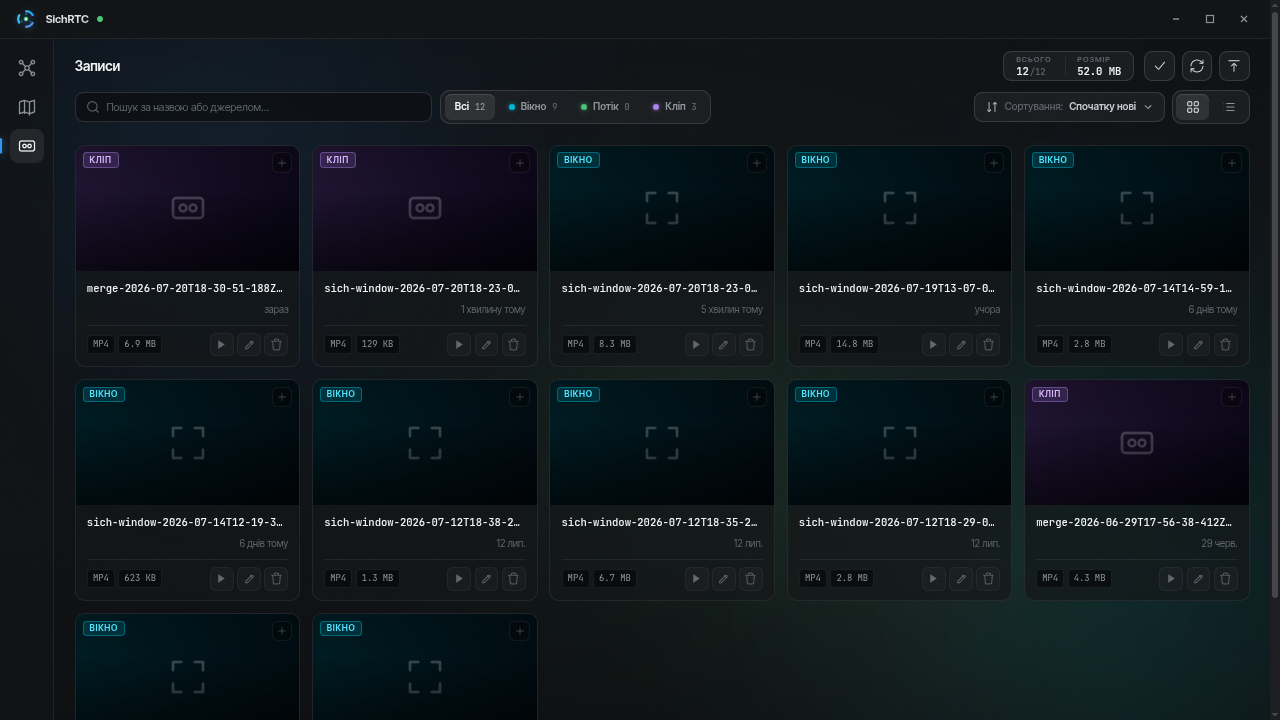Click plus button on 6.7 MB recording

[756, 397]
